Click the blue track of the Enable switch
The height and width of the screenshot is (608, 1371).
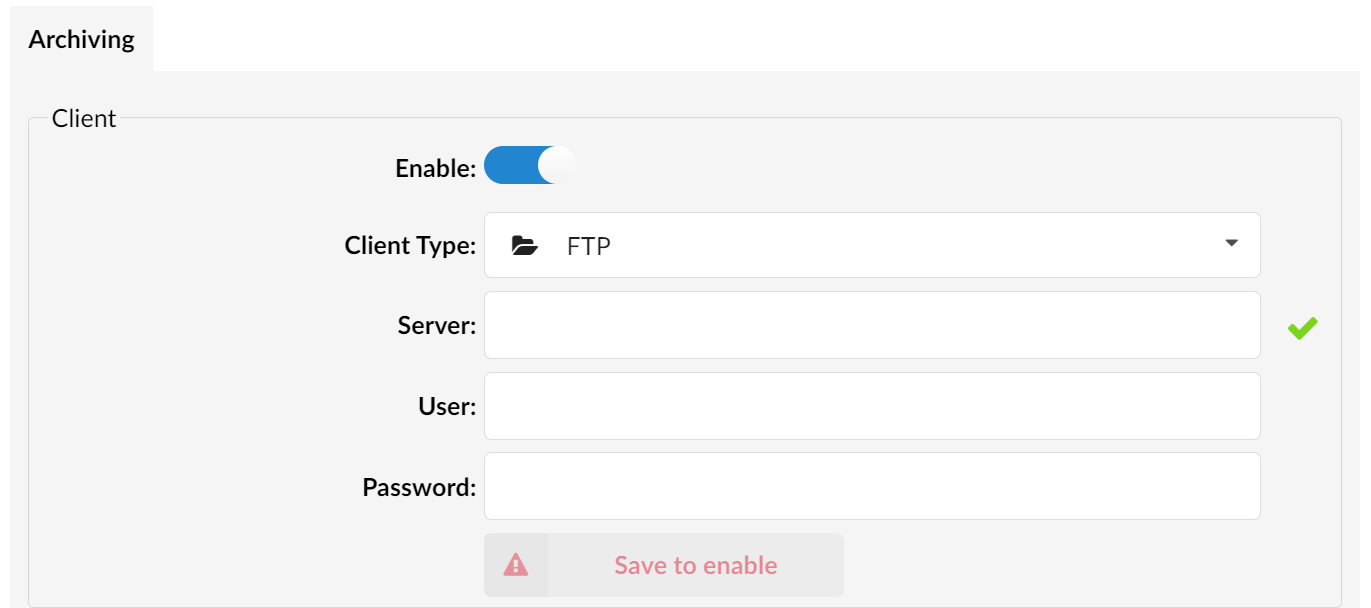(510, 165)
